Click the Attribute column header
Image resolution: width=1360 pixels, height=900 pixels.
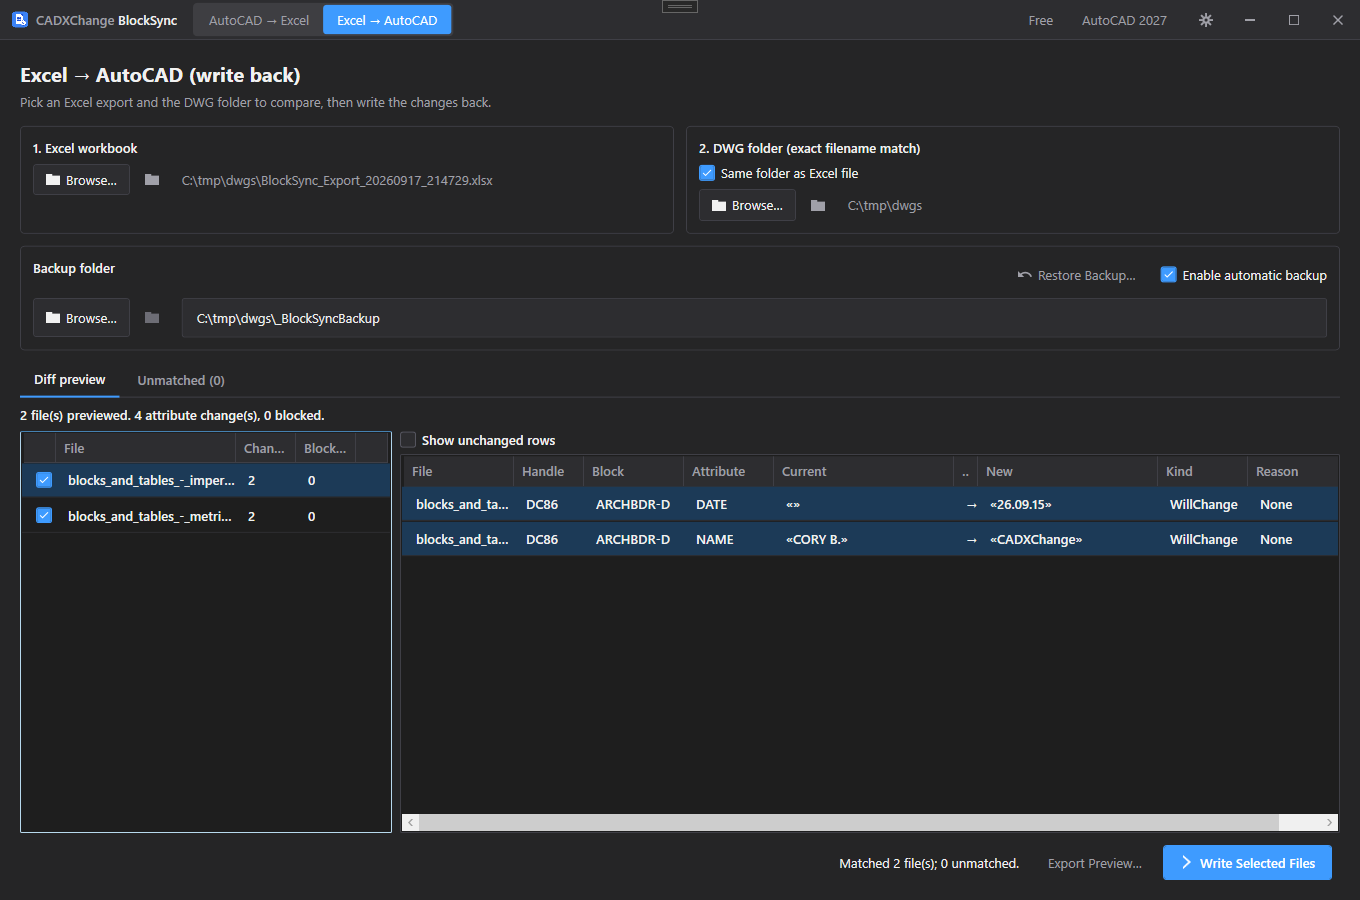coord(728,471)
